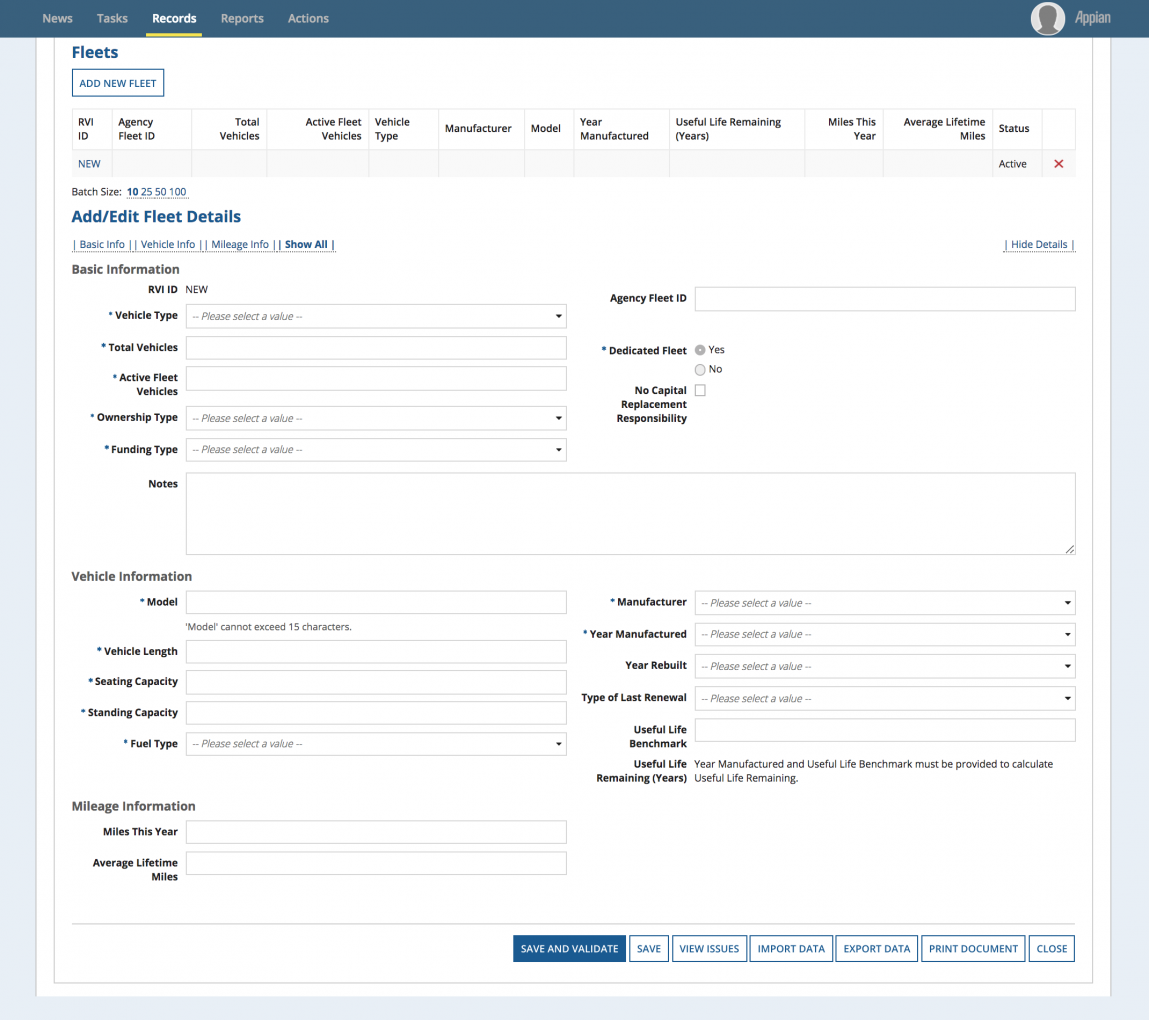Focus the Standing Capacity field
The image size is (1149, 1020).
(376, 713)
